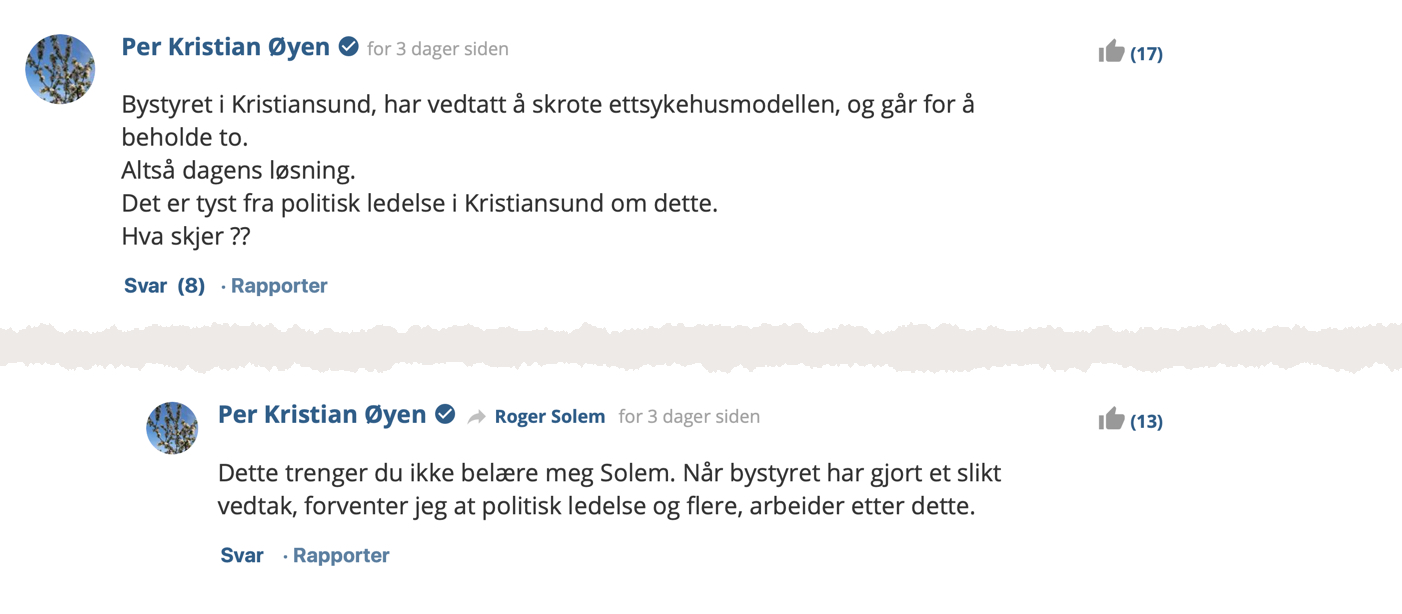Click thumbs-up icon on the reply comment

tap(1111, 420)
